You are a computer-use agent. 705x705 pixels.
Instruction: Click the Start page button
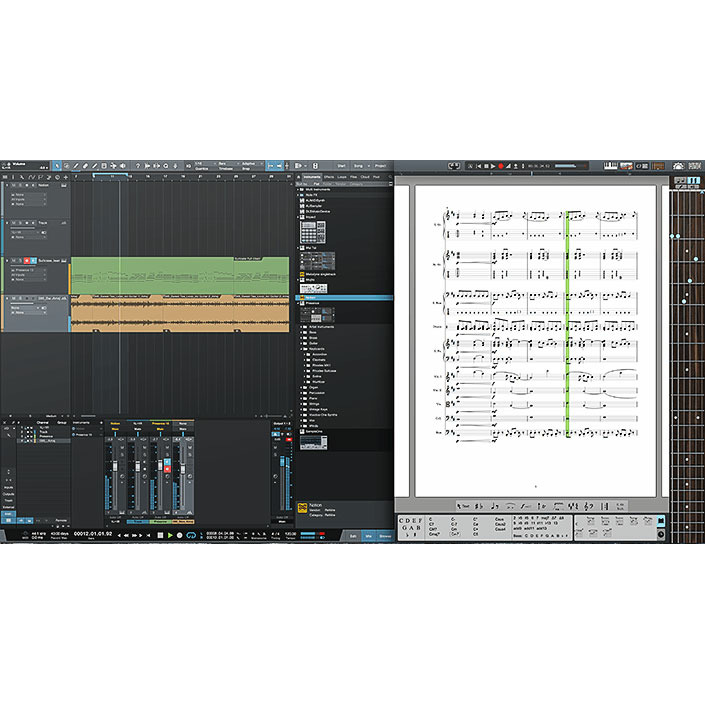[x=341, y=165]
